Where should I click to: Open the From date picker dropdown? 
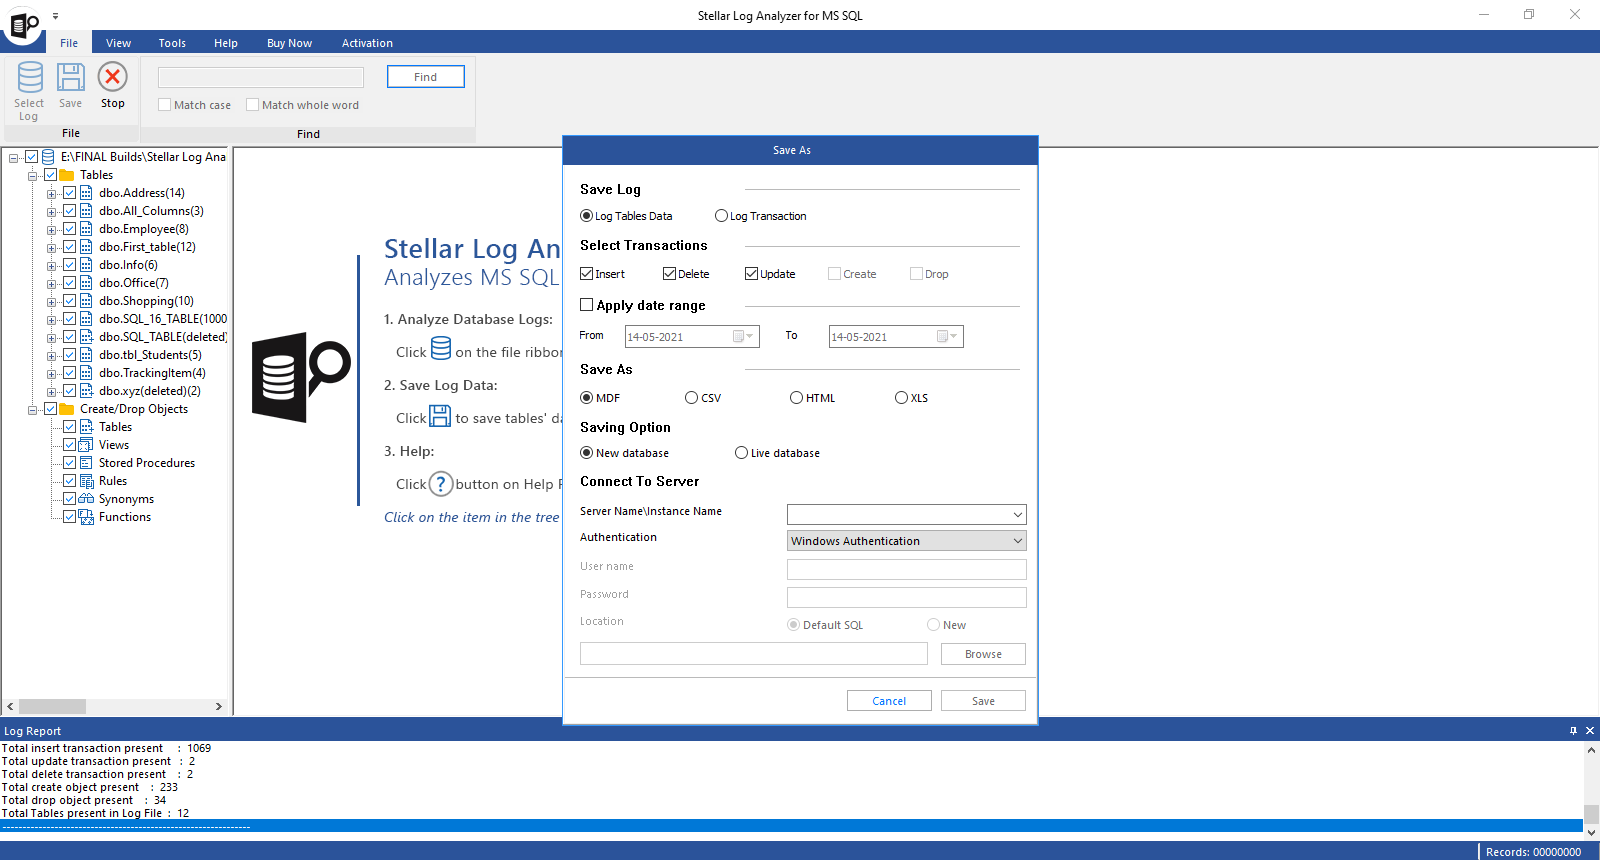coord(744,337)
